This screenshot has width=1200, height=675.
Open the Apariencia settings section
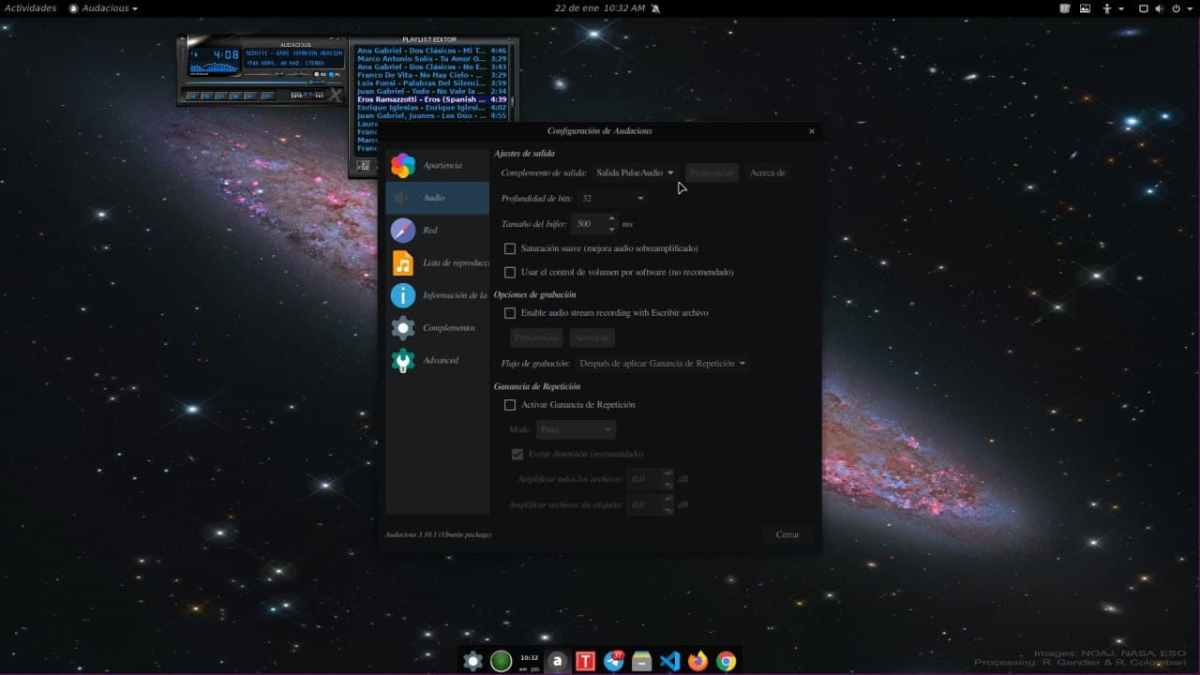click(437, 164)
